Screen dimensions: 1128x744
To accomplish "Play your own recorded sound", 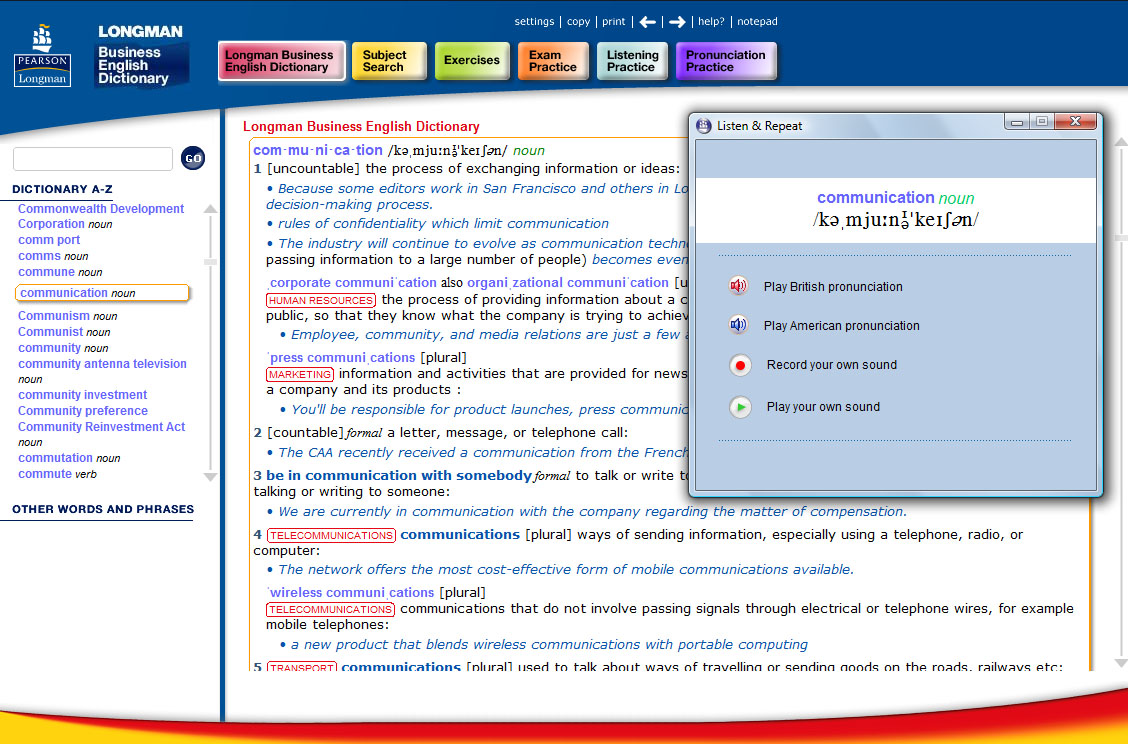I will point(740,407).
